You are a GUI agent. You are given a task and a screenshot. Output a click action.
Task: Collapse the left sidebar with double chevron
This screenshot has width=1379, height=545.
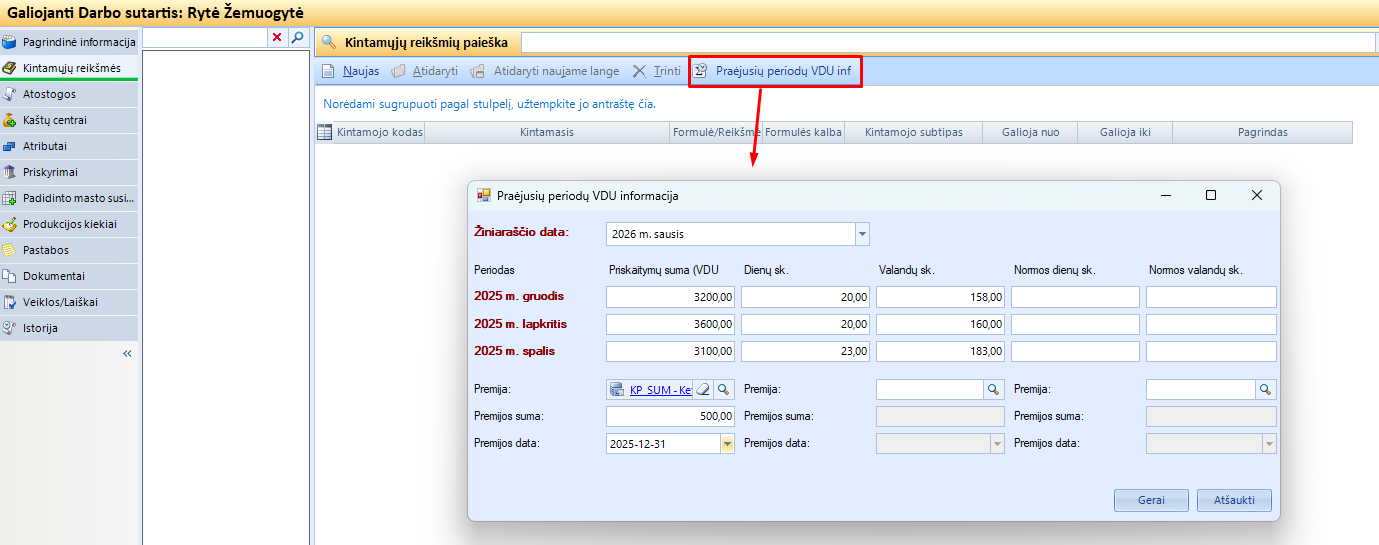pyautogui.click(x=128, y=353)
